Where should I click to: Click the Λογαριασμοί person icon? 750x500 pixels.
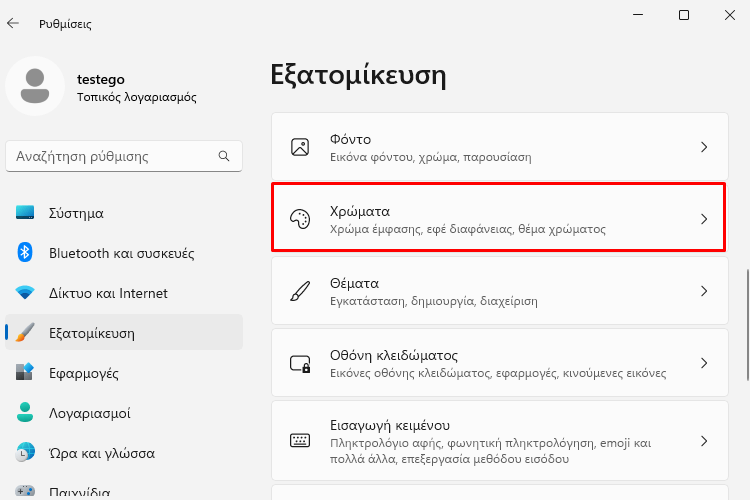tap(25, 412)
